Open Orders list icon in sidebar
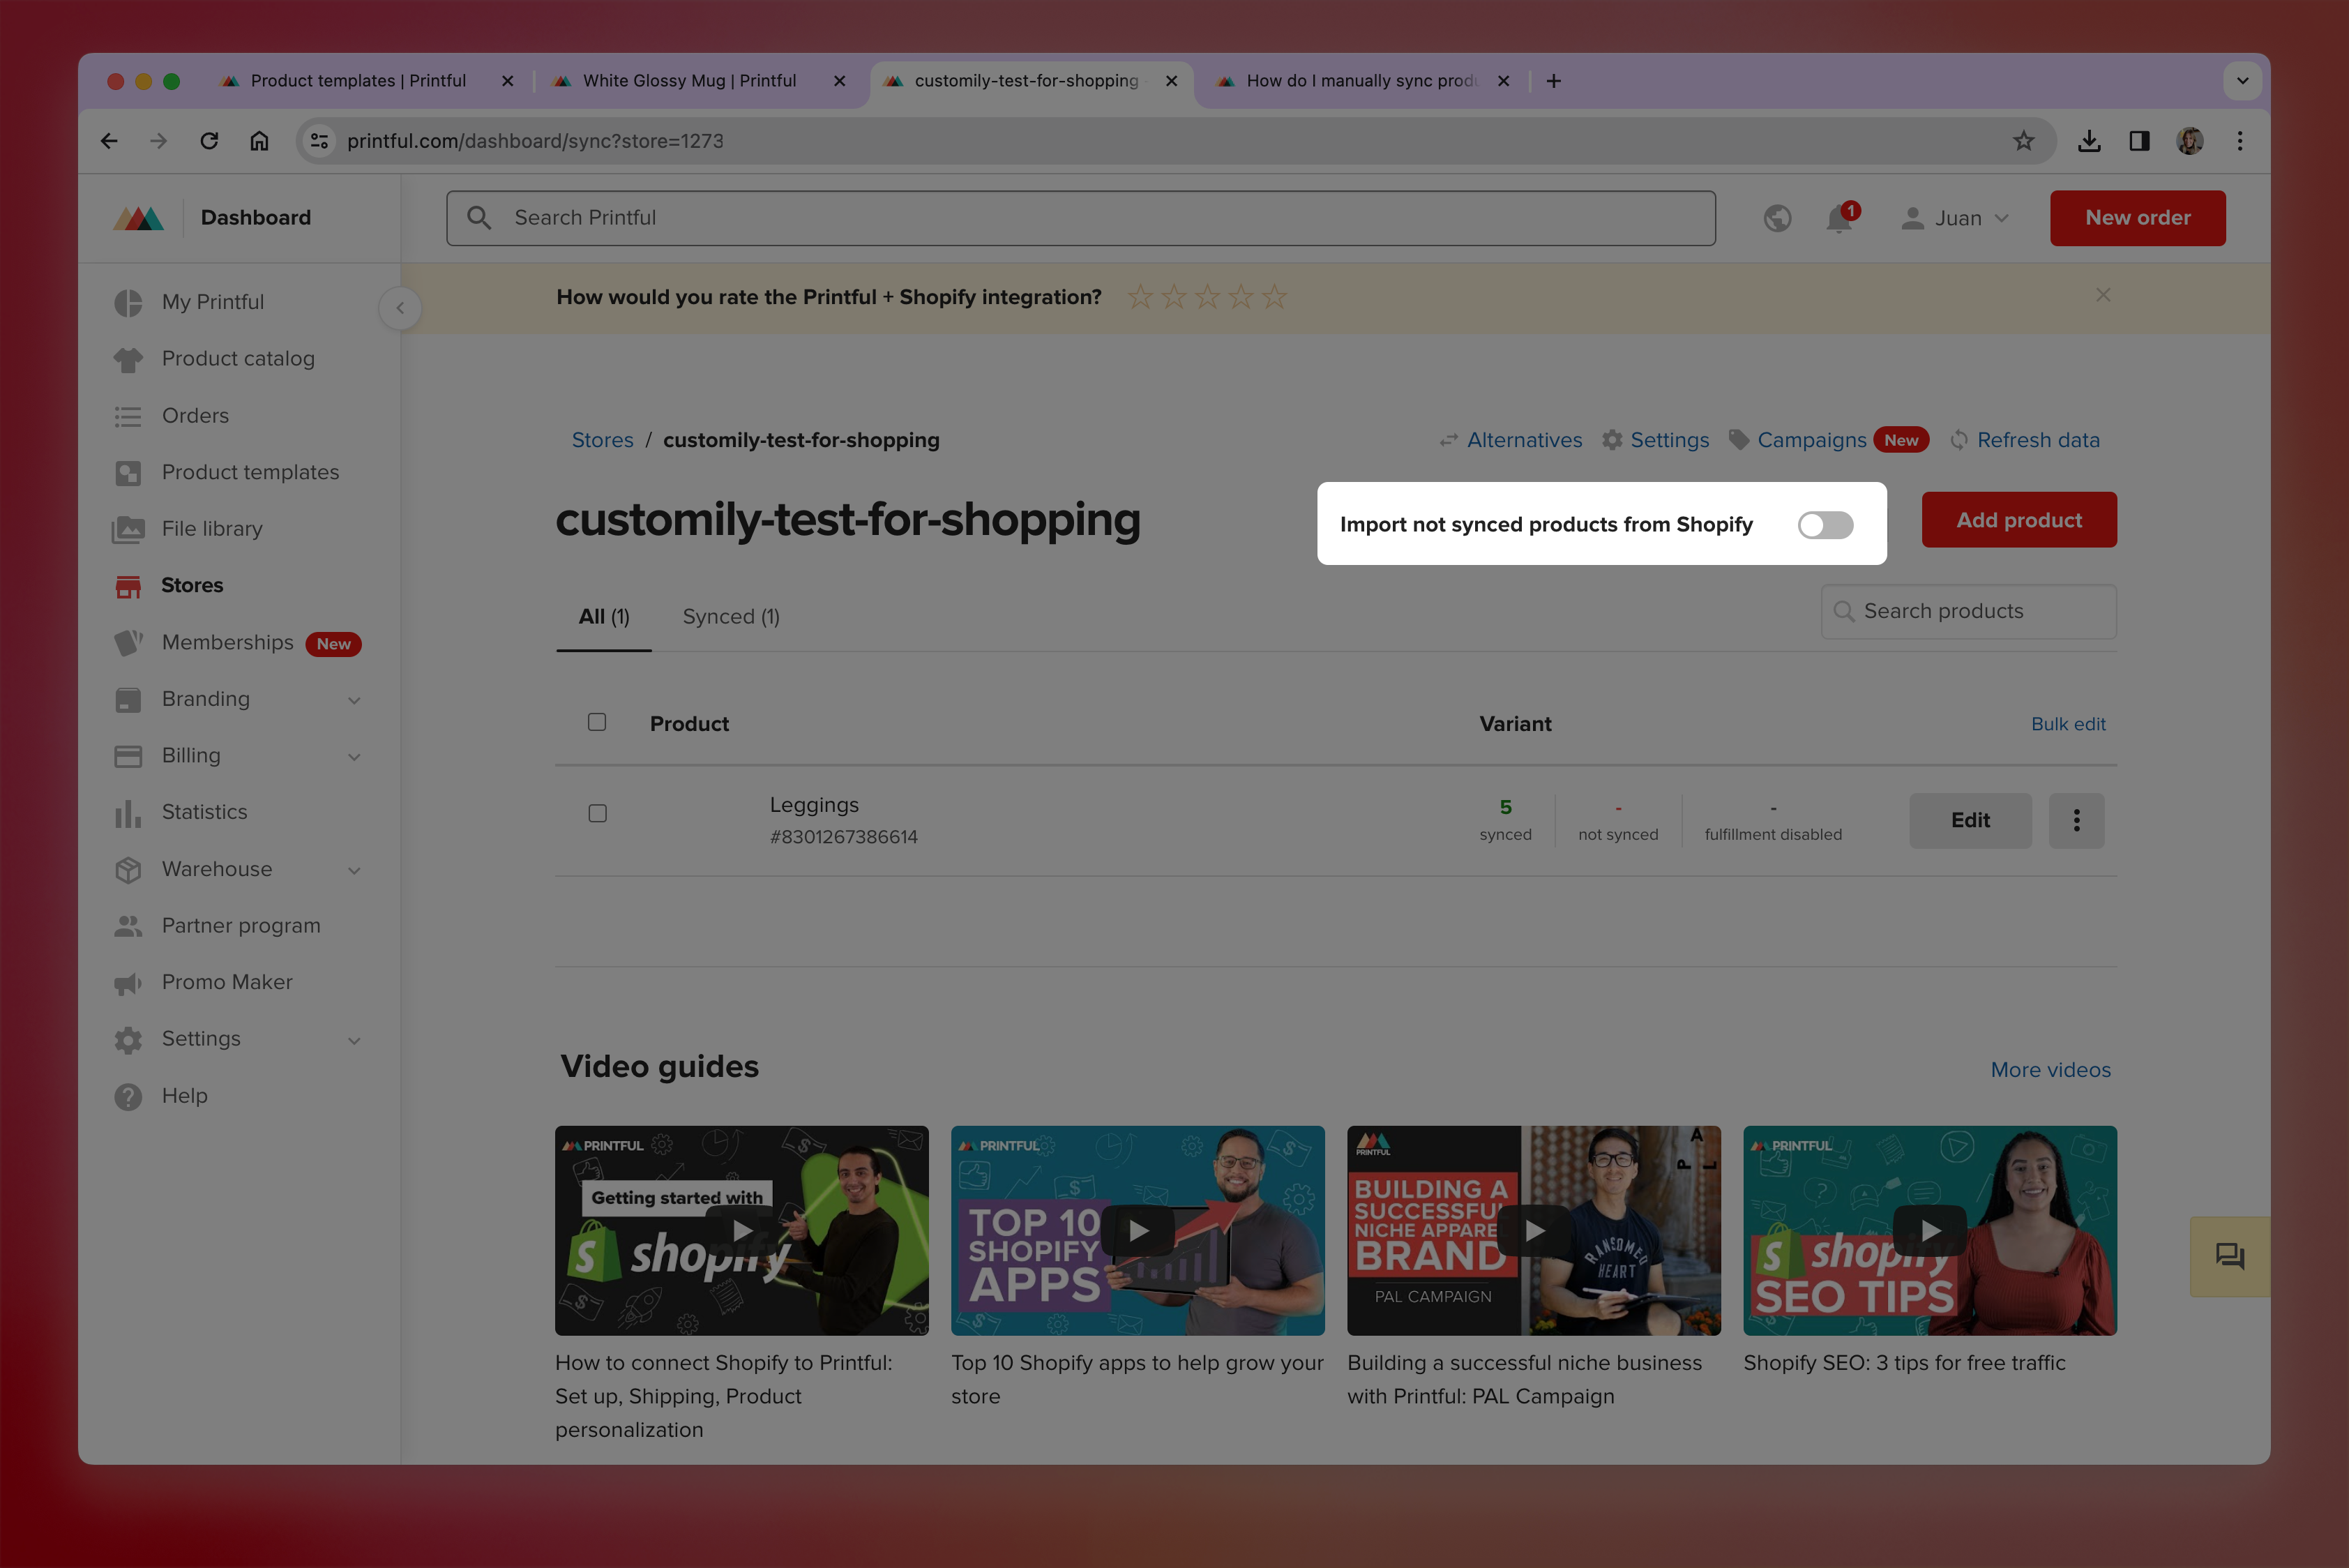 coord(128,416)
